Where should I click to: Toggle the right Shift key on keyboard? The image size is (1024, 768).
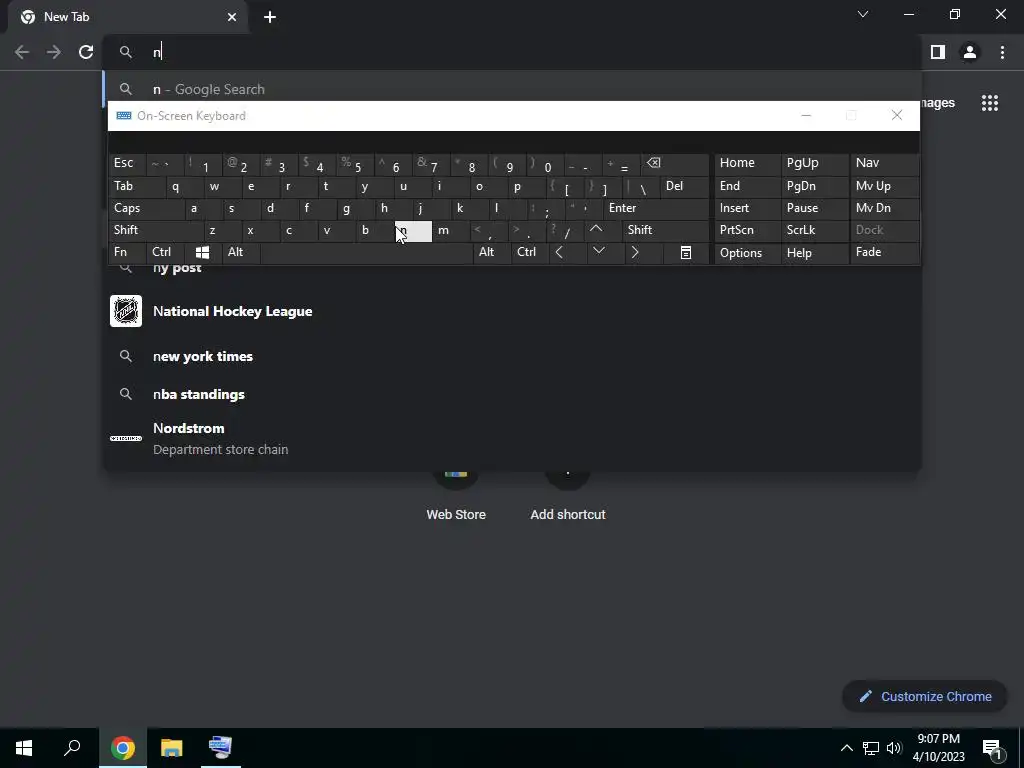point(666,230)
